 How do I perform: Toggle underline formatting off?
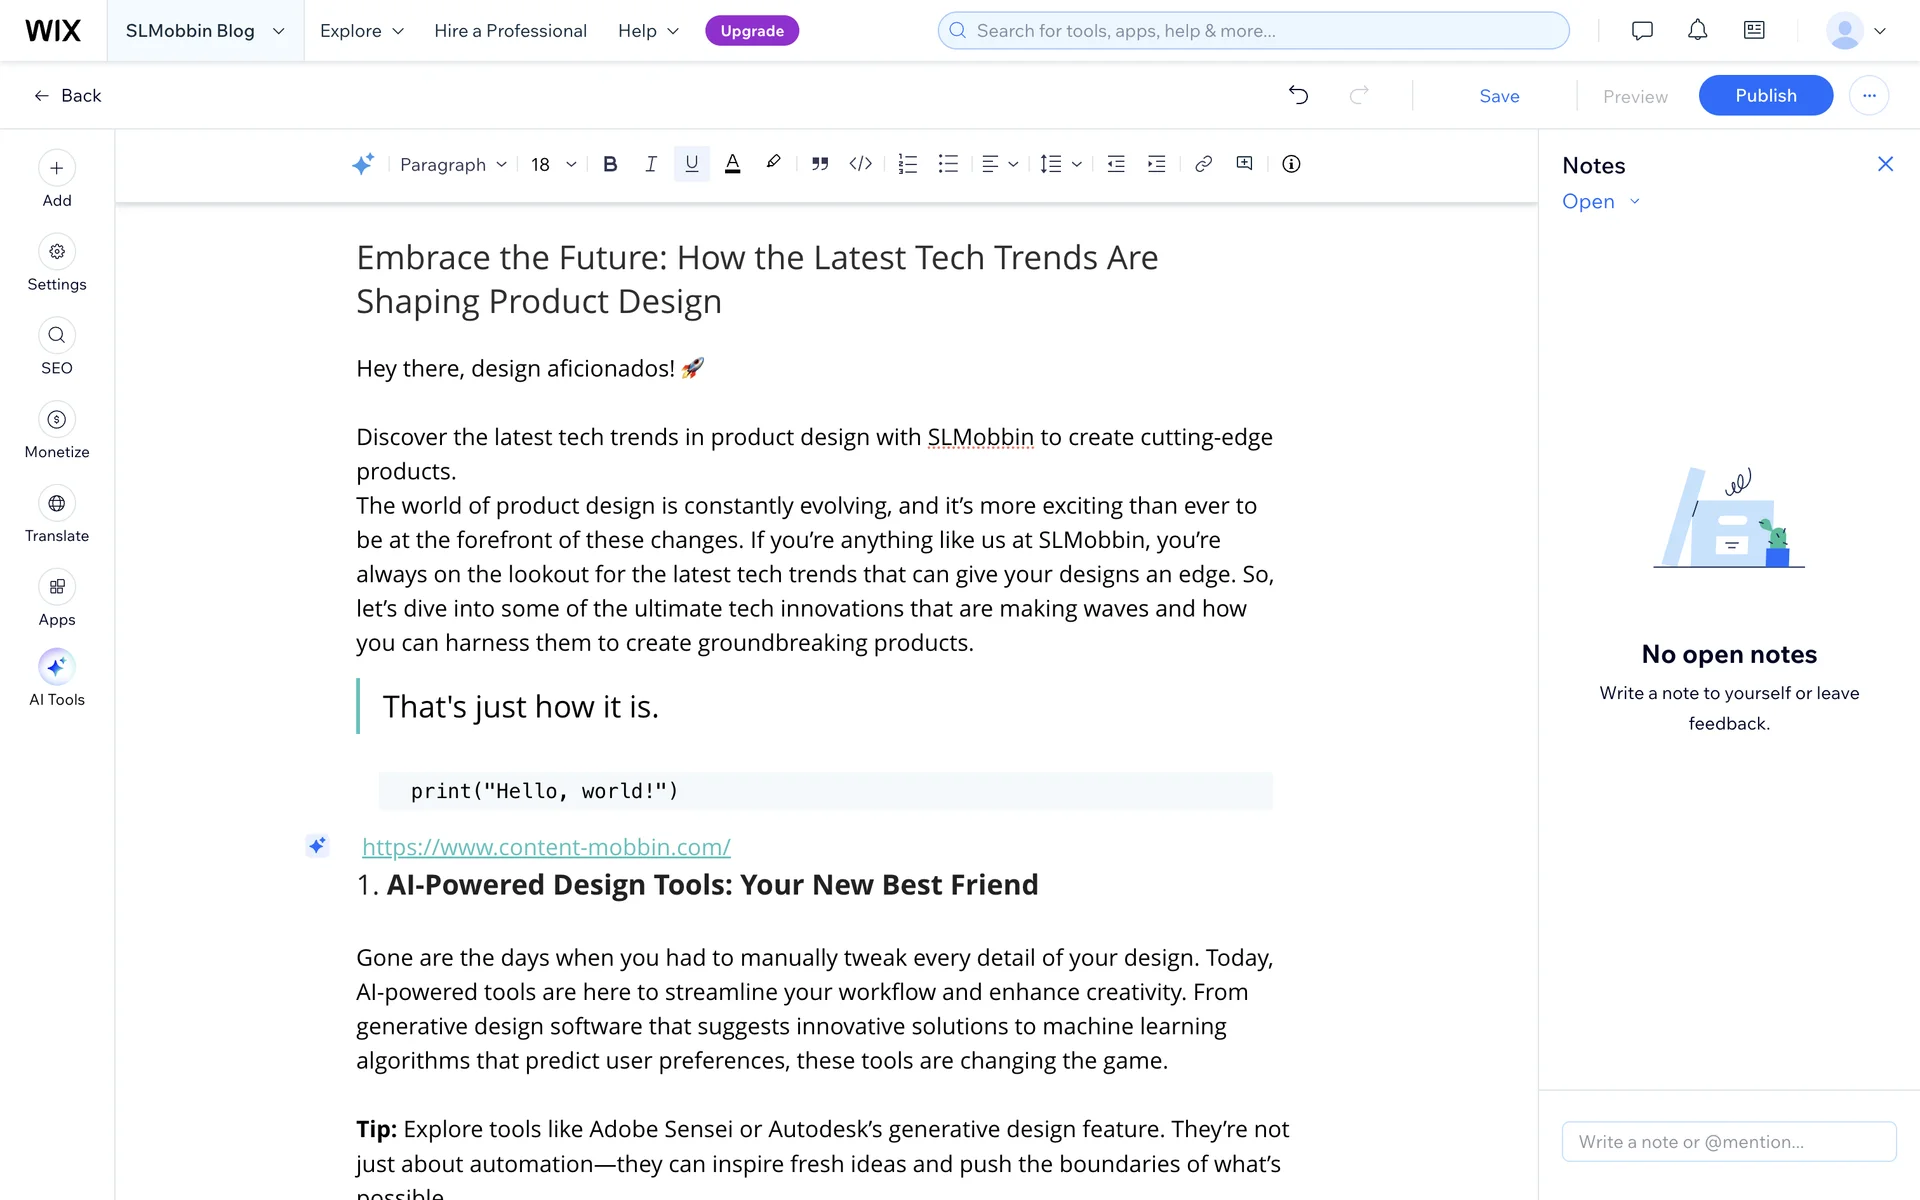click(691, 164)
